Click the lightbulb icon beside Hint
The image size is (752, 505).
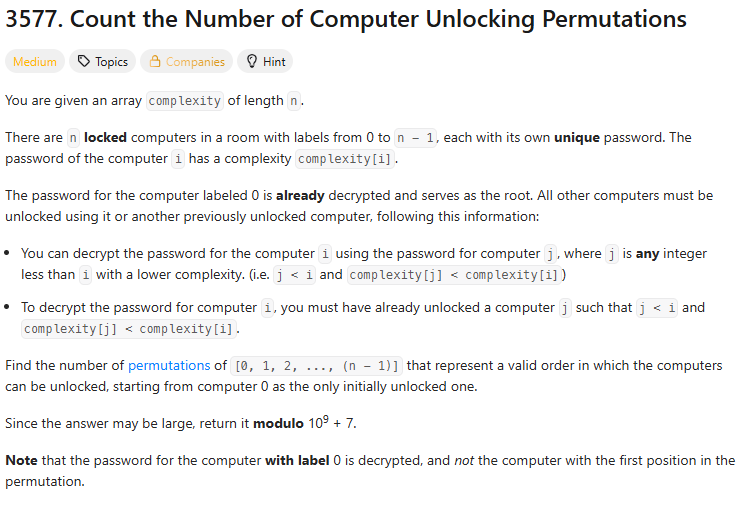coord(252,61)
